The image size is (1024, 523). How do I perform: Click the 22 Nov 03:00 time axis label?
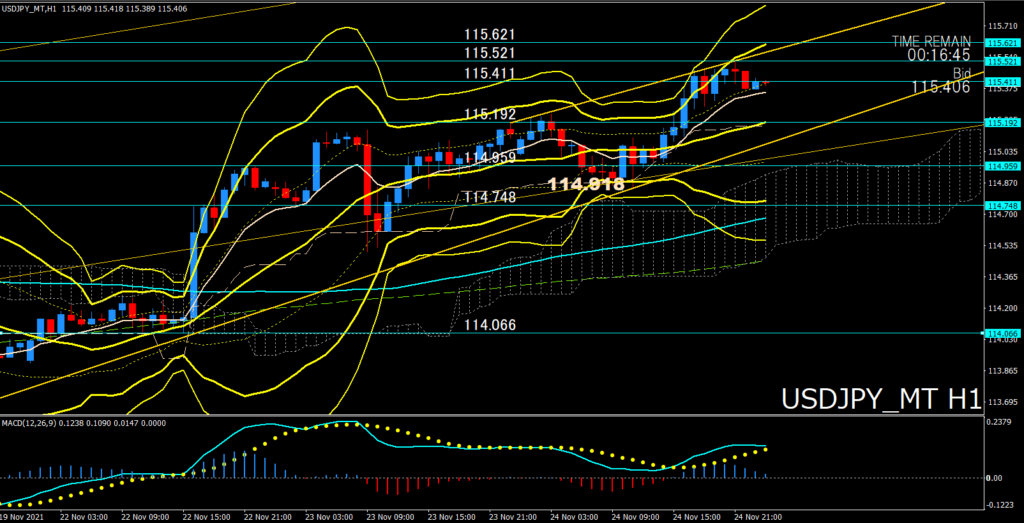[x=85, y=516]
